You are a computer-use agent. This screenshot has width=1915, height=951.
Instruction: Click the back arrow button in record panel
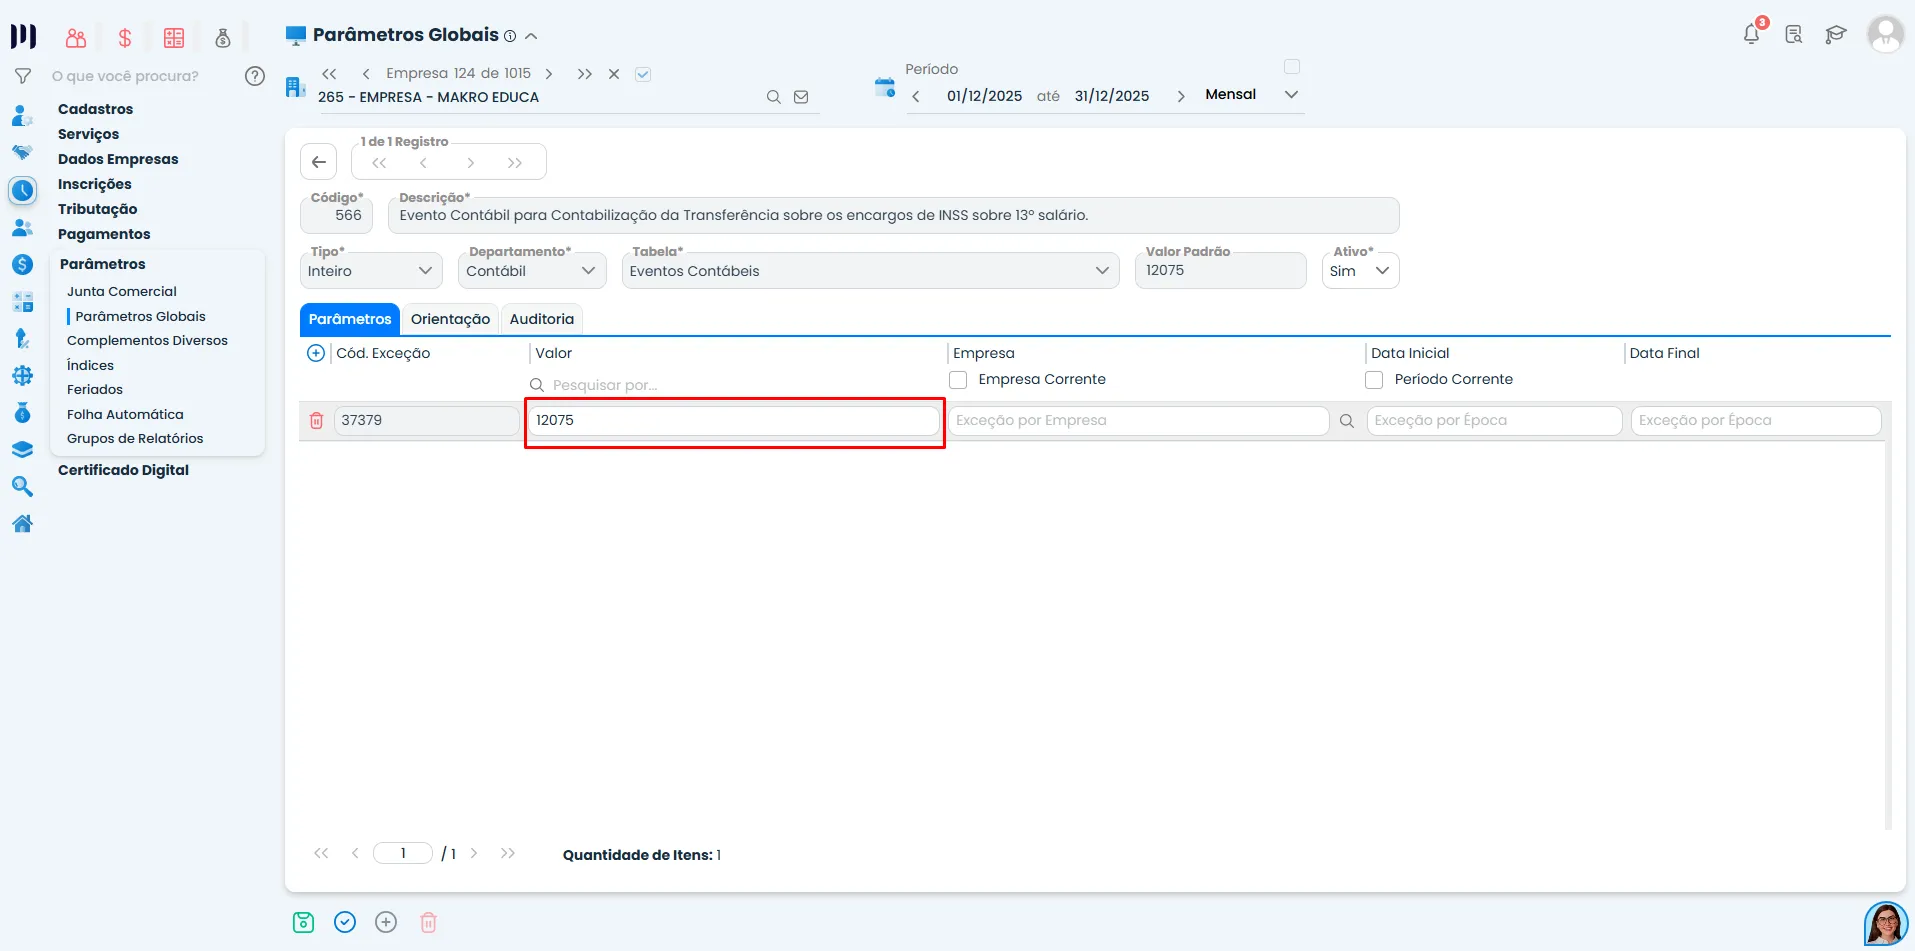point(319,162)
